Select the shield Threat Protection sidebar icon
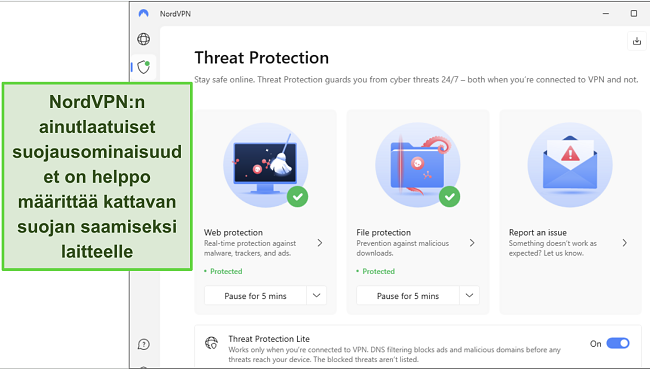Image resolution: width=650 pixels, height=369 pixels. (x=144, y=67)
